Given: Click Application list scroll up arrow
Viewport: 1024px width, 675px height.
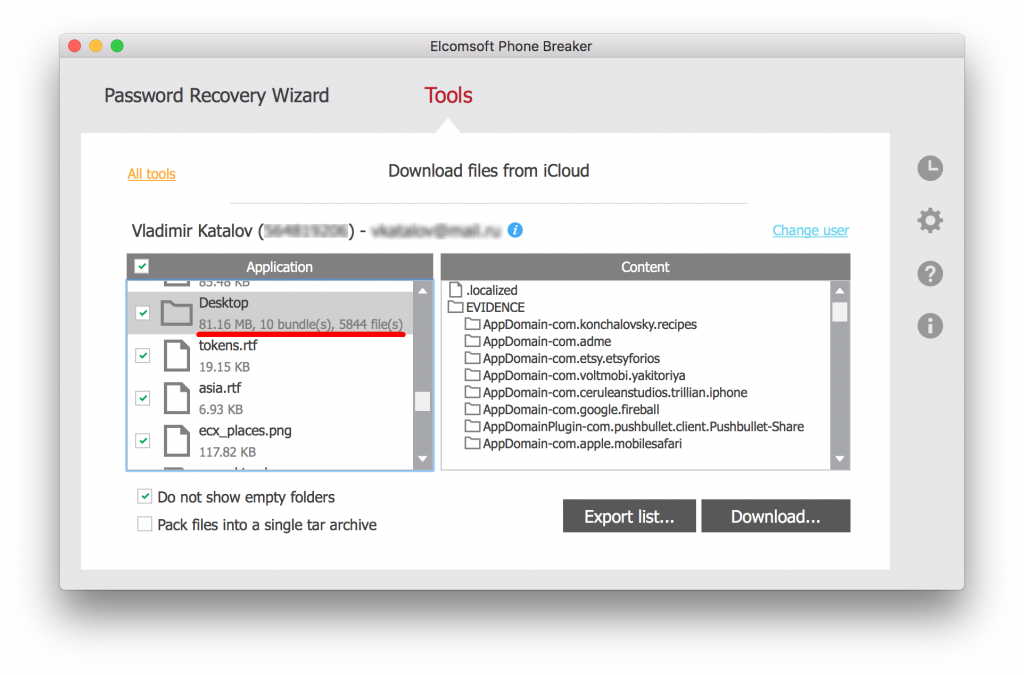Looking at the screenshot, I should click(423, 291).
